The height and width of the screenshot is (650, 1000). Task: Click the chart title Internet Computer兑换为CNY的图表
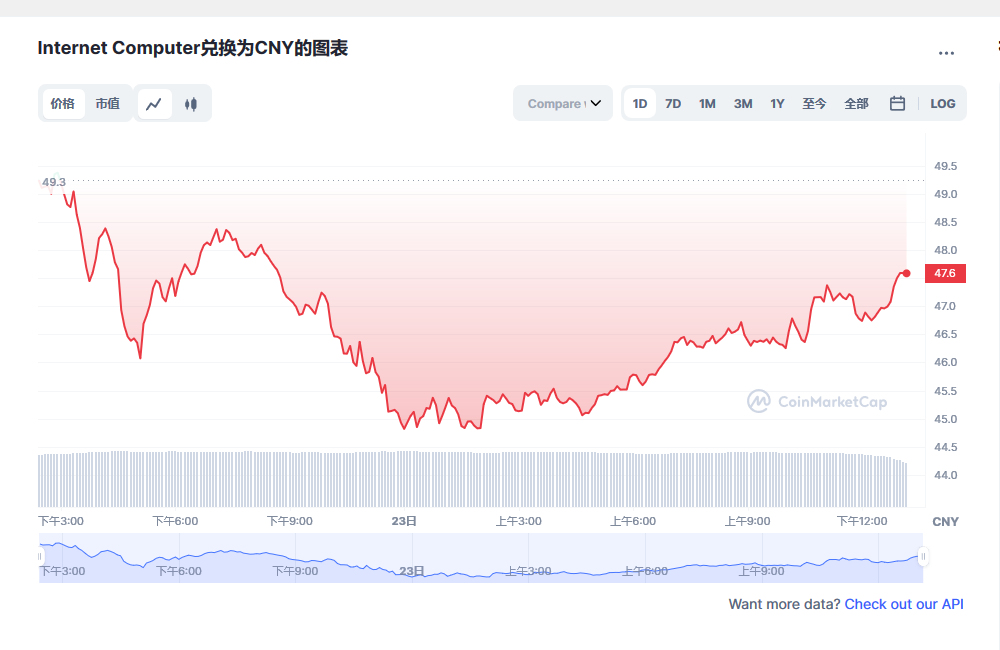(x=193, y=48)
